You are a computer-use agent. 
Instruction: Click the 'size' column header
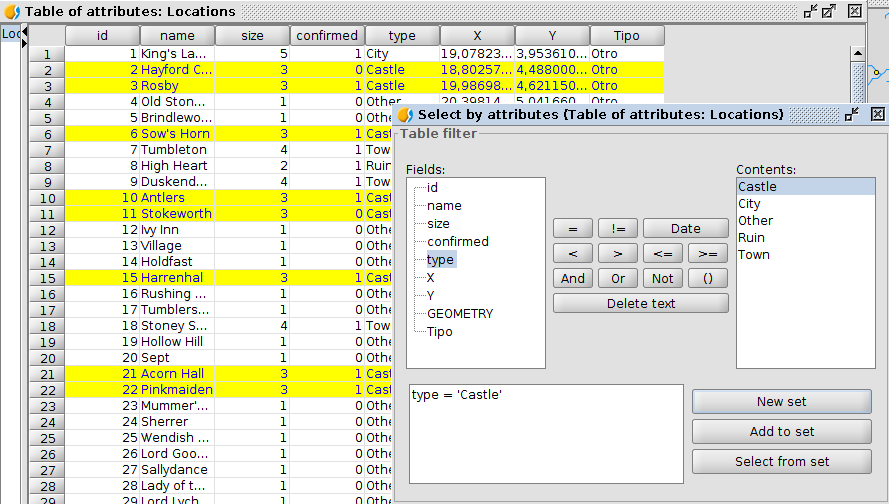[253, 36]
